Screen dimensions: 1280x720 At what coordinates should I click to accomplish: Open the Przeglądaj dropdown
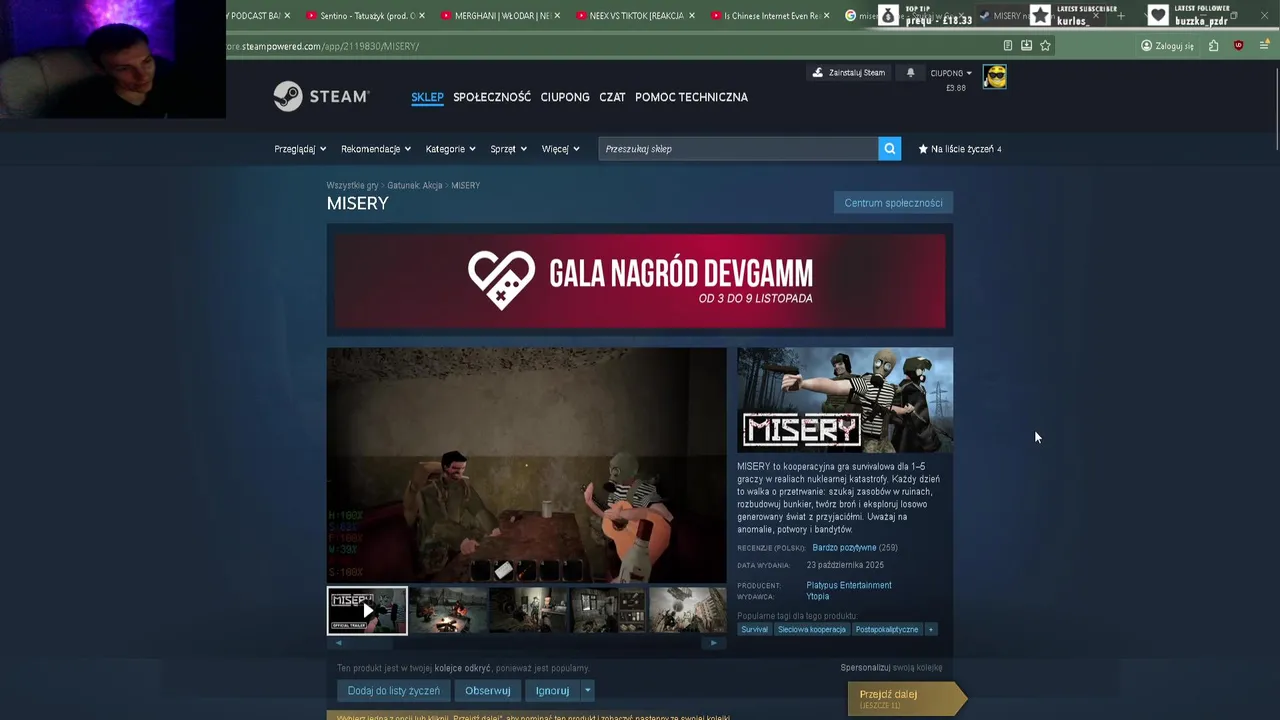tap(300, 149)
